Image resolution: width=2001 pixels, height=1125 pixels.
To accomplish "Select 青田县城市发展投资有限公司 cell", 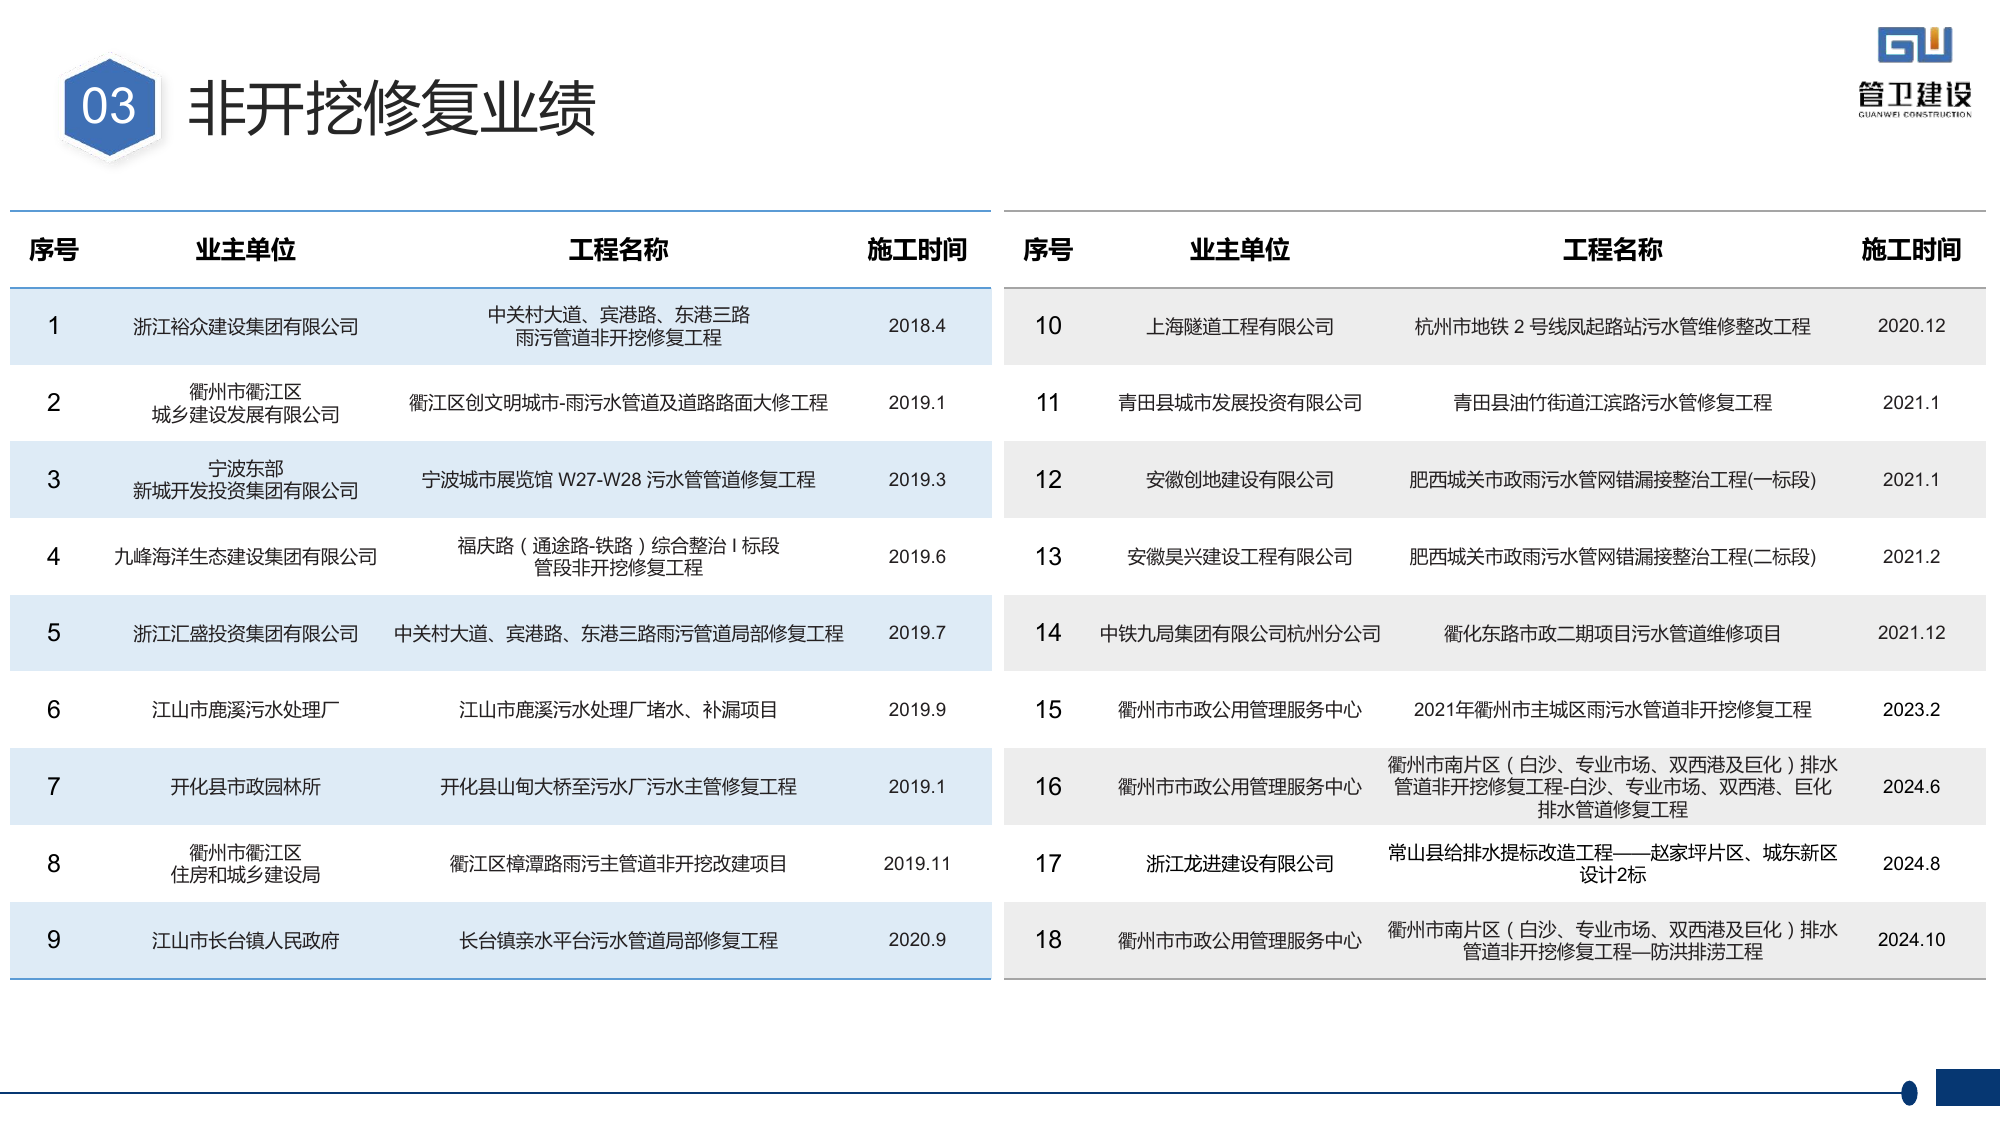I will (x=1240, y=403).
